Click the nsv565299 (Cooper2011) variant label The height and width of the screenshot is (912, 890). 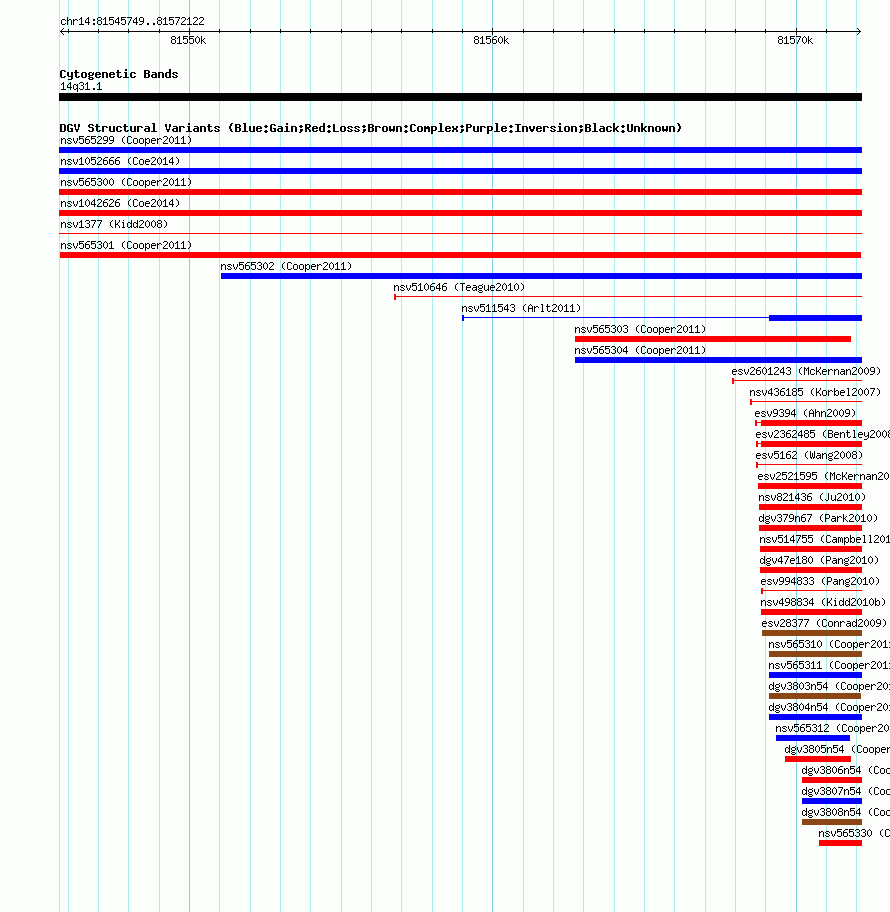(x=126, y=140)
